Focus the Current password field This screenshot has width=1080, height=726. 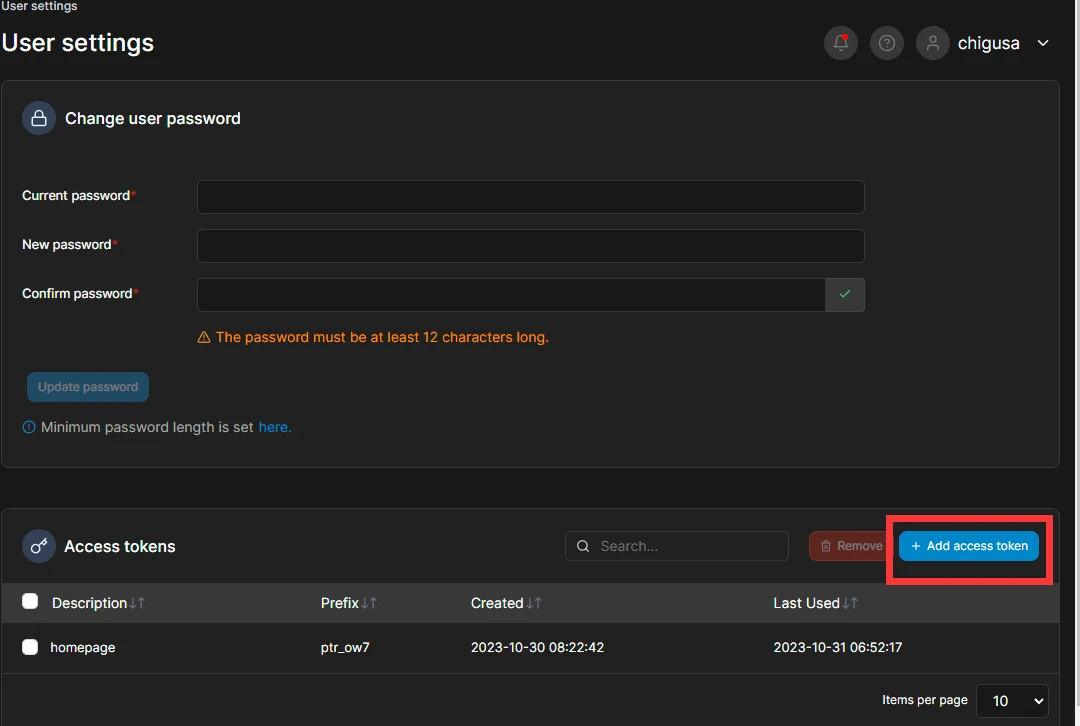(530, 197)
